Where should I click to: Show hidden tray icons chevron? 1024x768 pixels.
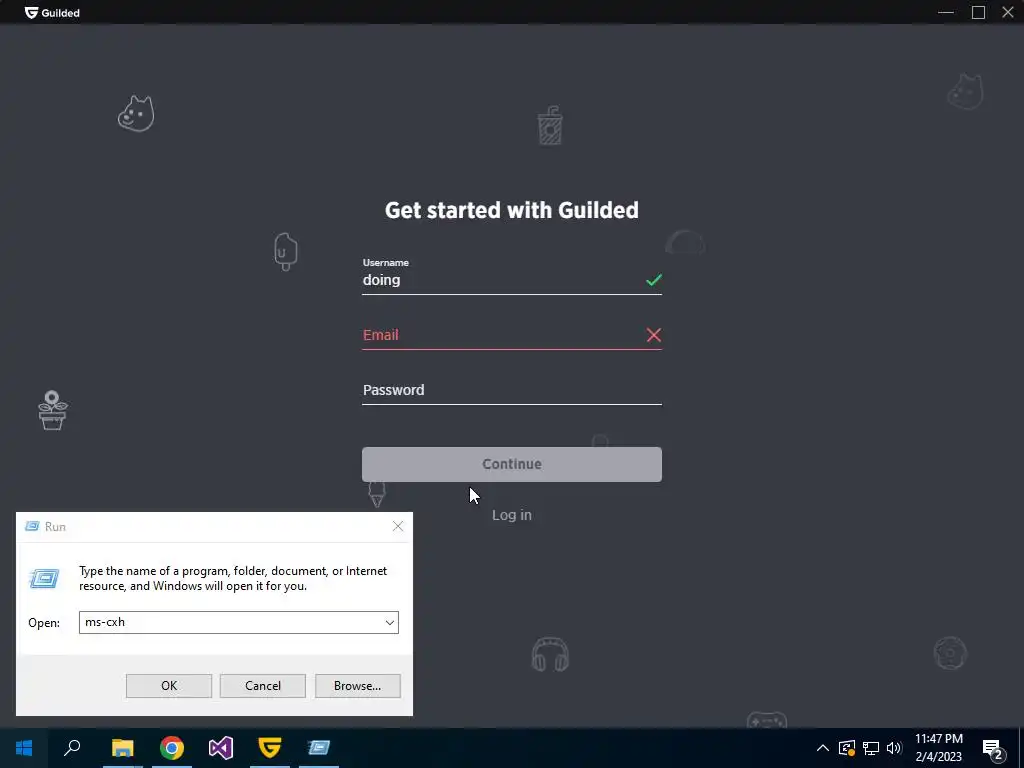(x=823, y=748)
